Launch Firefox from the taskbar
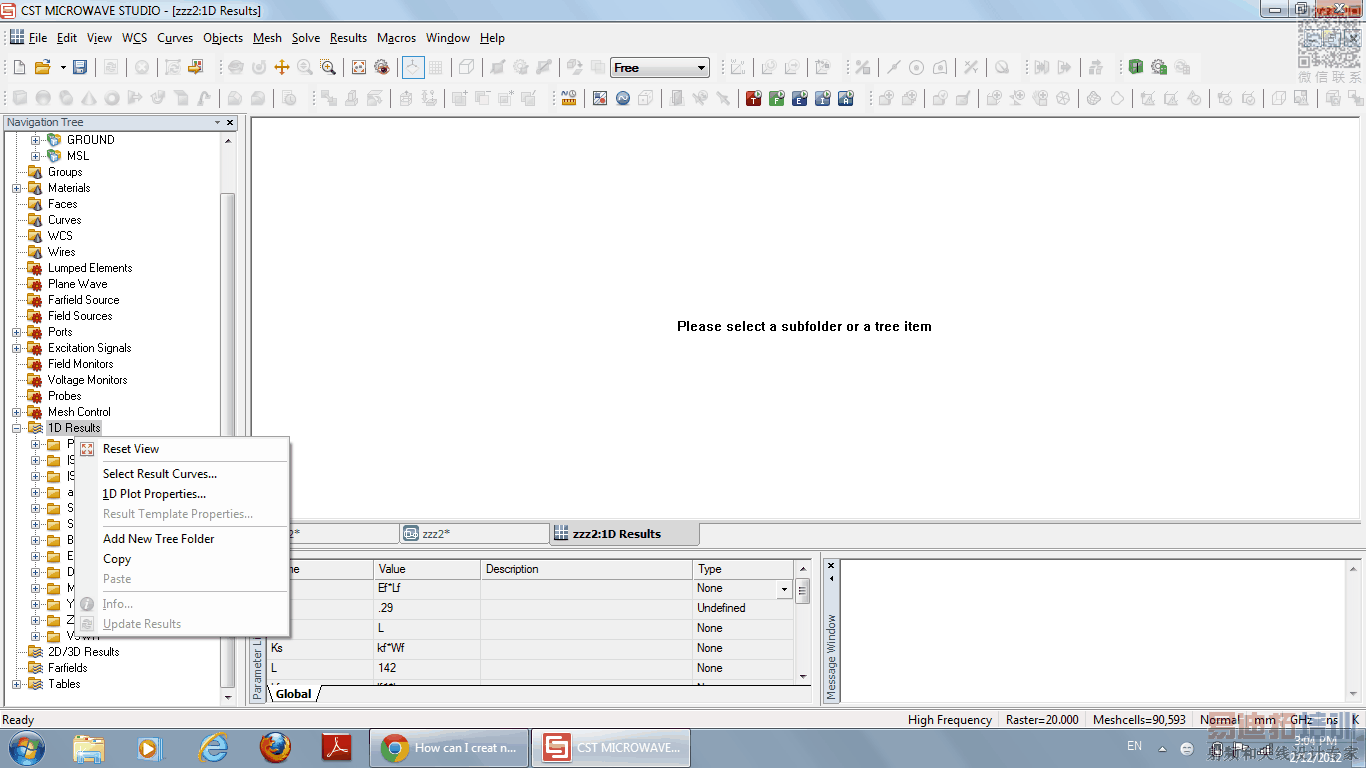This screenshot has width=1366, height=768. pyautogui.click(x=275, y=747)
